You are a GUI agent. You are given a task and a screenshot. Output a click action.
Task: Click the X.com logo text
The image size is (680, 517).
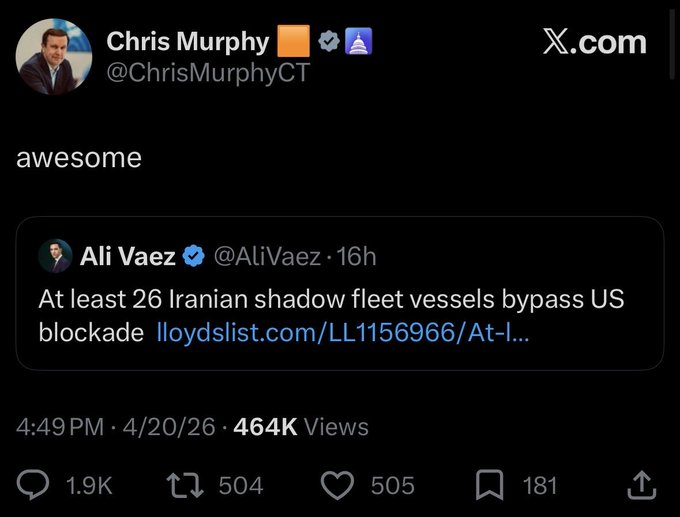coord(594,42)
